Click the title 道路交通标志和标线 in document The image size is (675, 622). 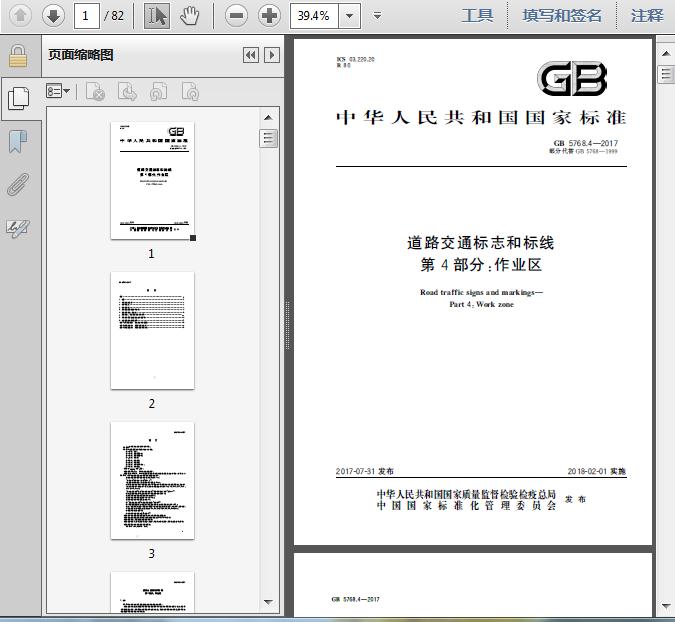pyautogui.click(x=480, y=243)
